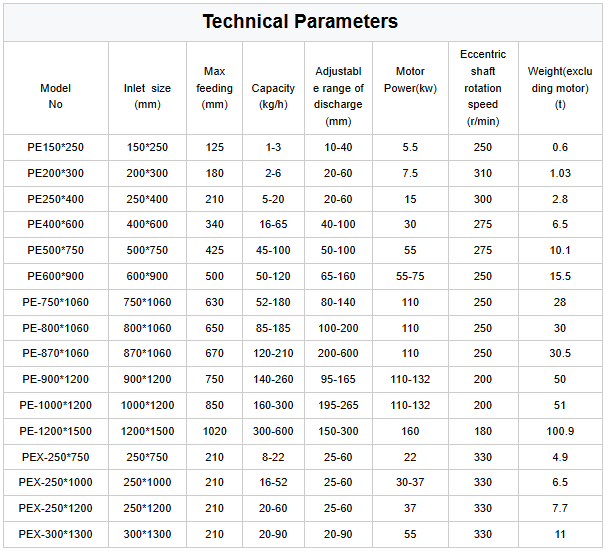Select the 1200*1500 inlet size cell
The height and width of the screenshot is (552, 608).
(x=147, y=431)
